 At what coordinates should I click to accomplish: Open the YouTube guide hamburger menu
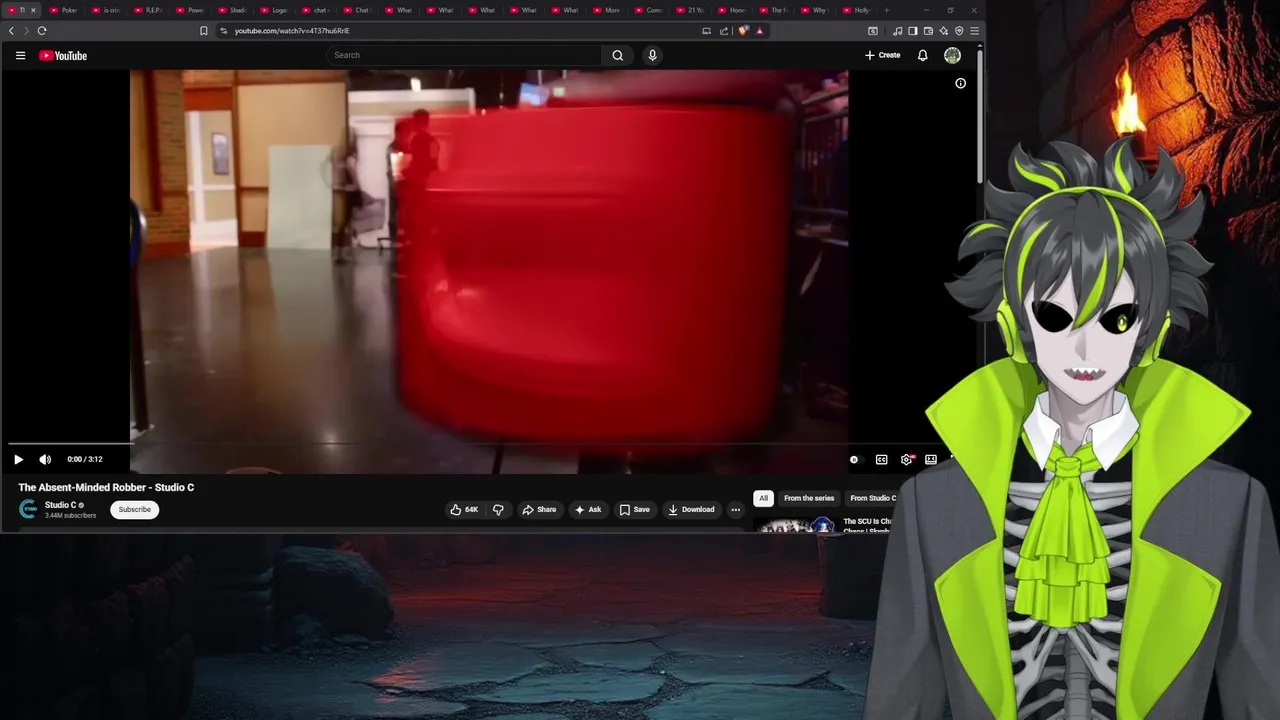tap(20, 55)
